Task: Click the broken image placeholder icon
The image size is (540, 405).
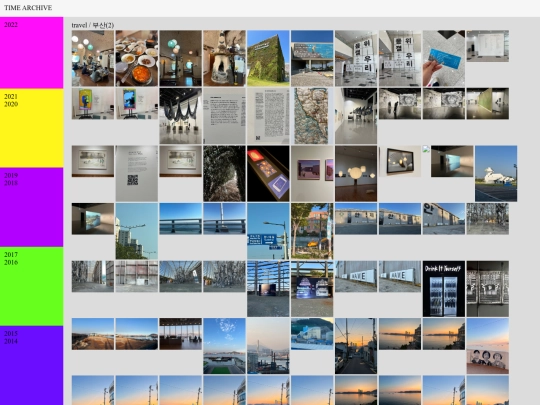Action: [426, 149]
